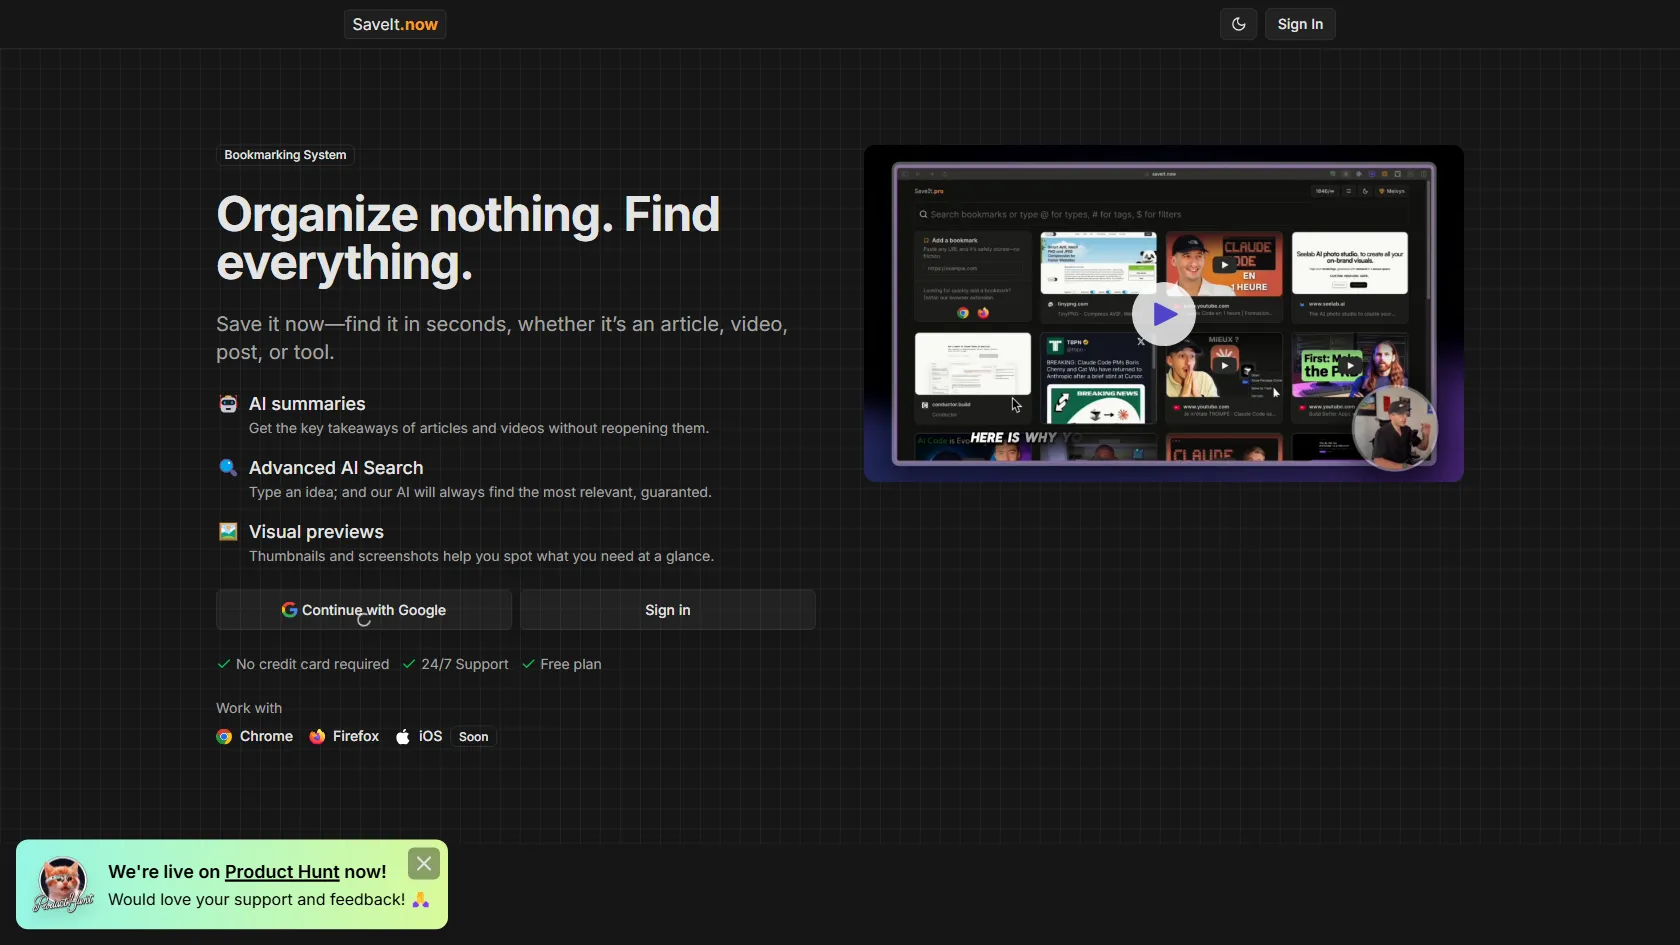Dismiss the Product Hunt announcement banner
Viewport: 1680px width, 945px height.
tap(423, 863)
